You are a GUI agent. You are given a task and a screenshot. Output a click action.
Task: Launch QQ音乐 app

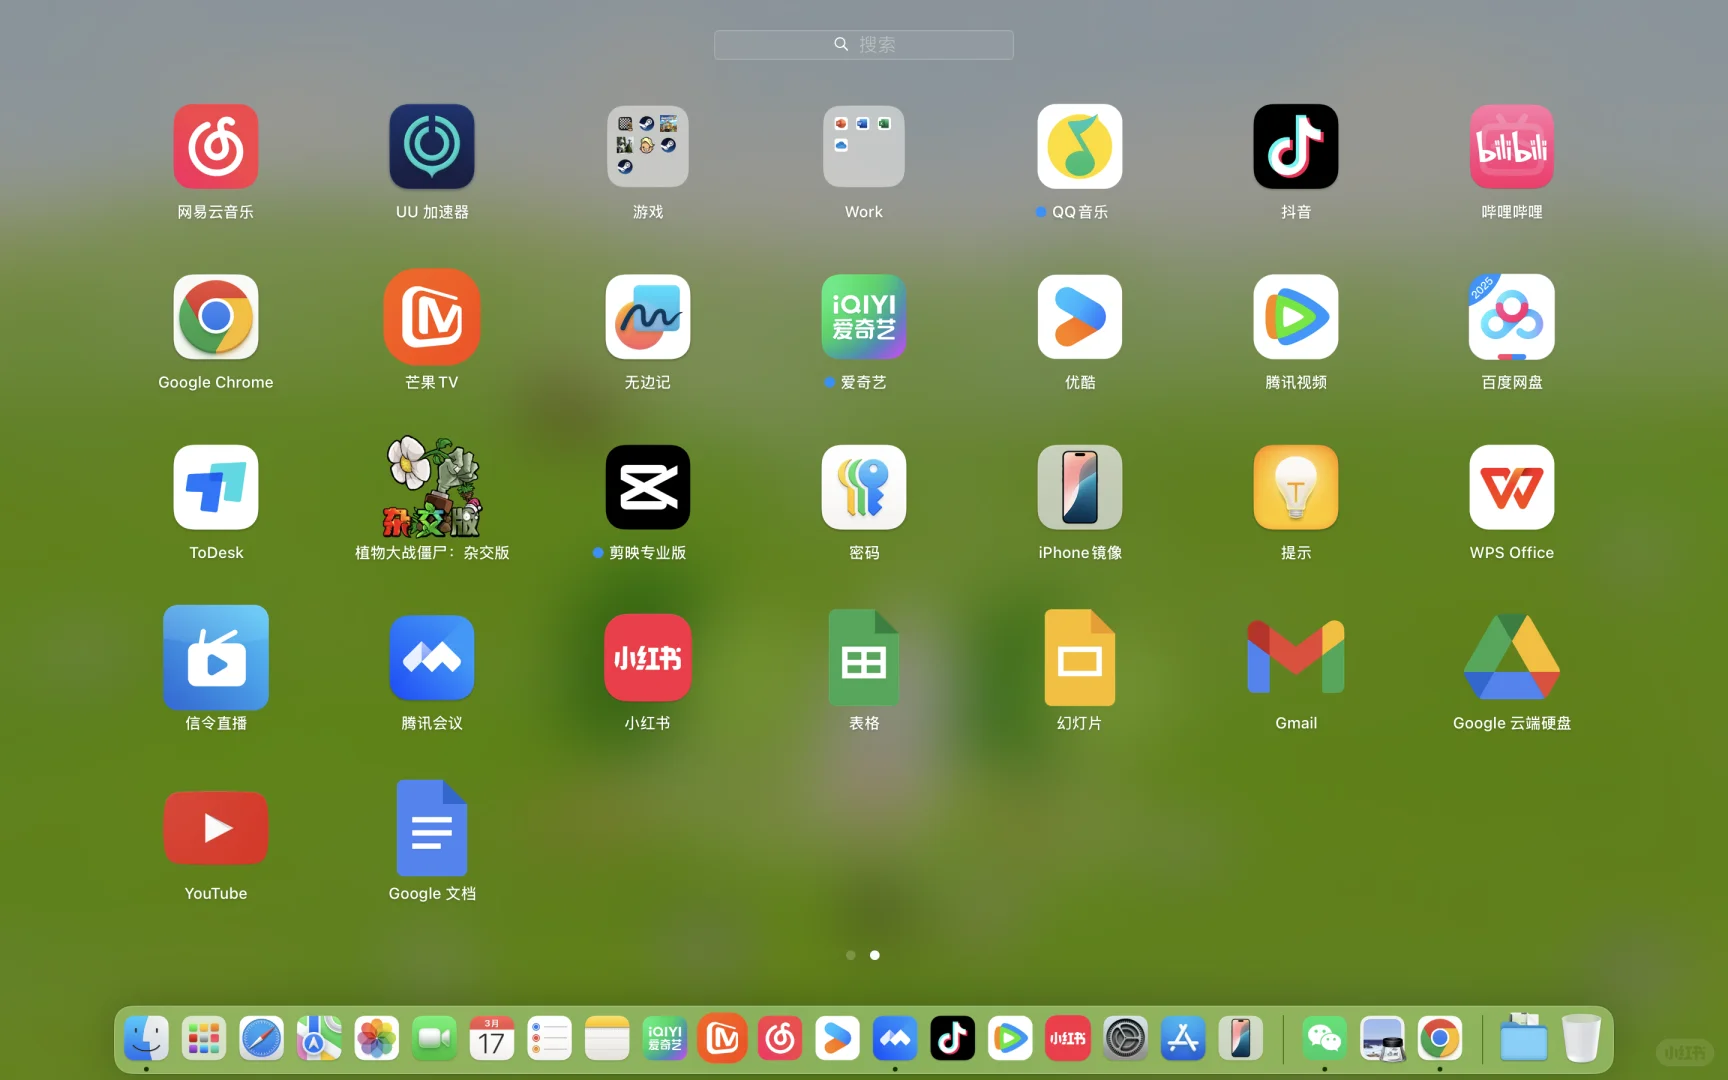pyautogui.click(x=1080, y=147)
